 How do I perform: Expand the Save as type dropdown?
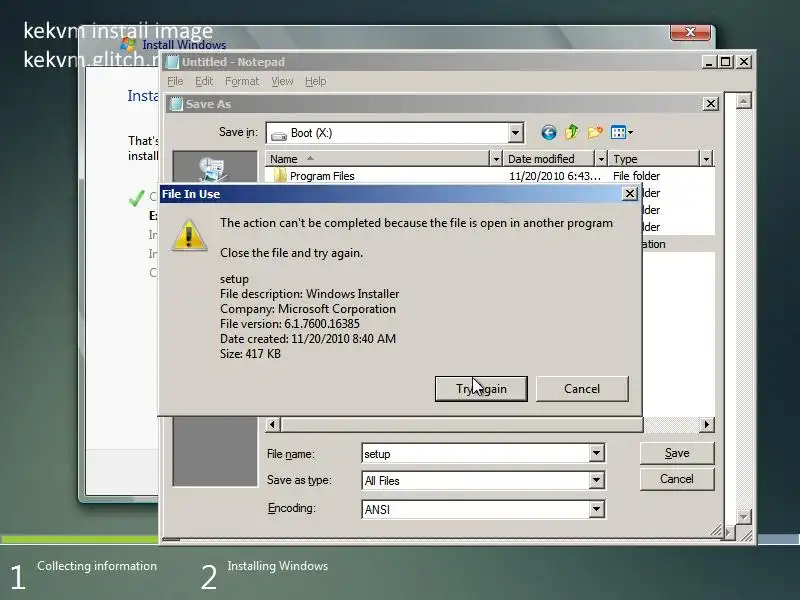pyautogui.click(x=596, y=480)
